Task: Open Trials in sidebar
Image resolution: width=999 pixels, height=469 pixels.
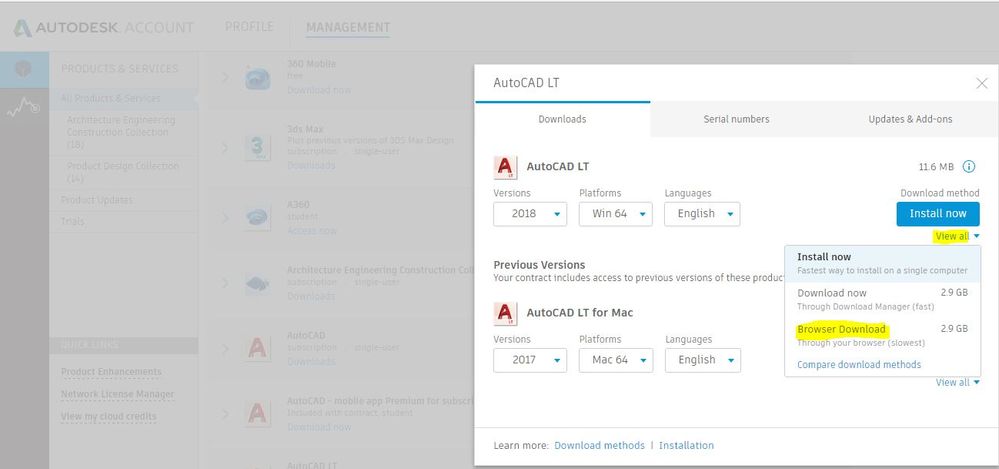Action: (x=72, y=221)
